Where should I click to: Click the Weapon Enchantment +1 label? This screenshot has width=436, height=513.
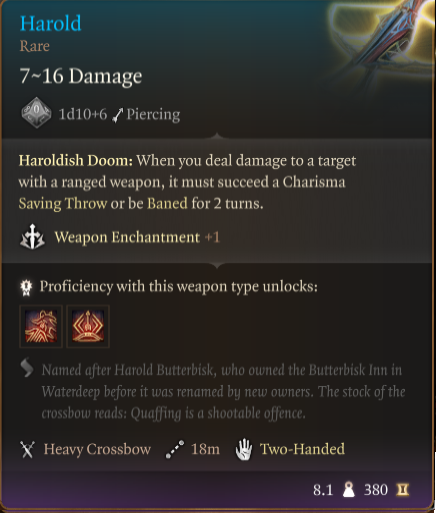click(137, 237)
